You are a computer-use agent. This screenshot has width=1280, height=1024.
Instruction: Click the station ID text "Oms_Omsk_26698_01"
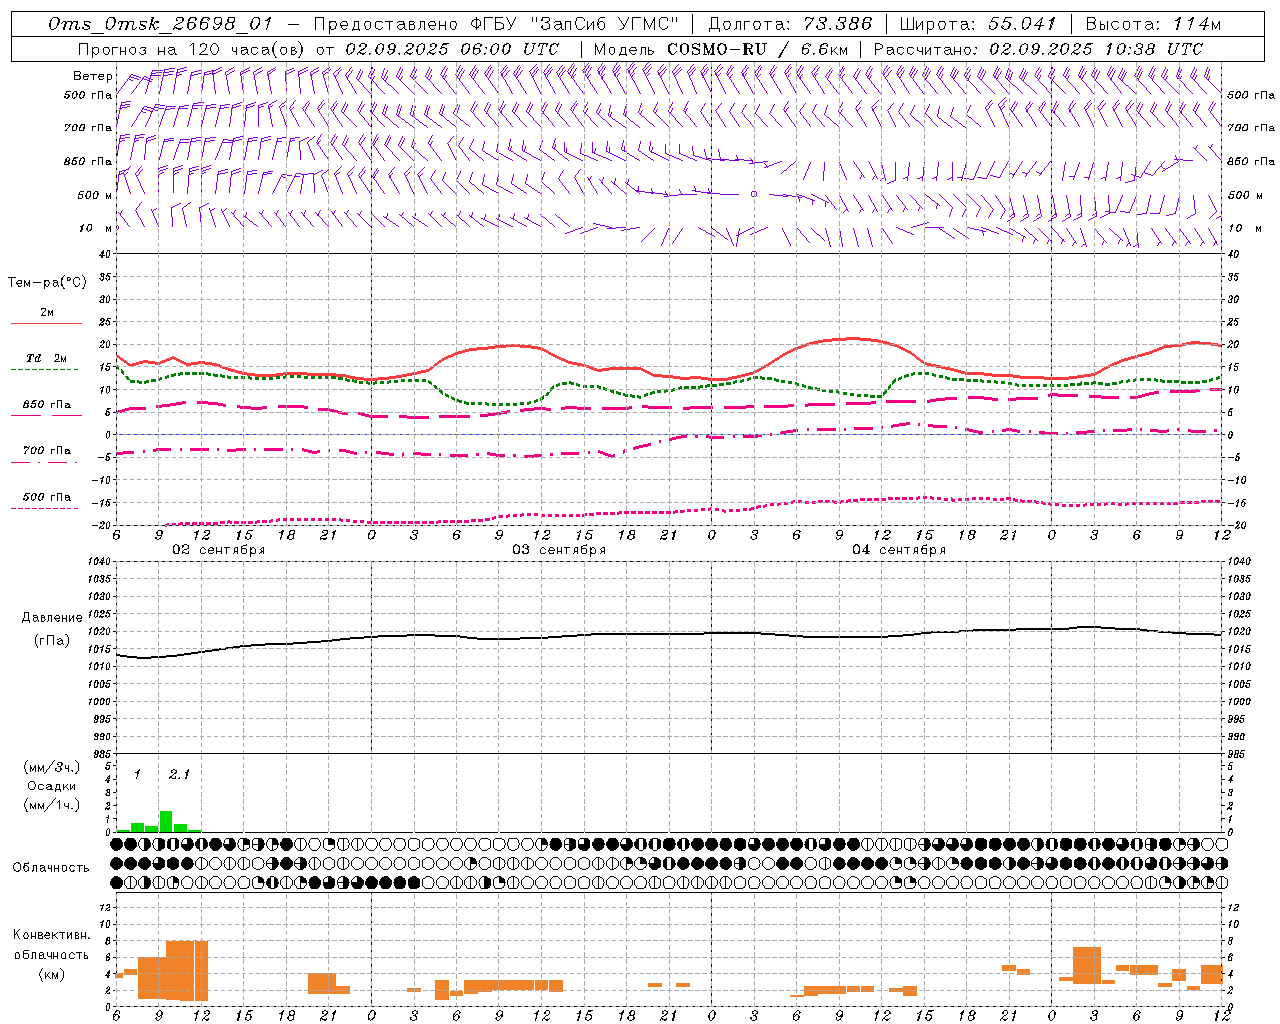point(161,25)
